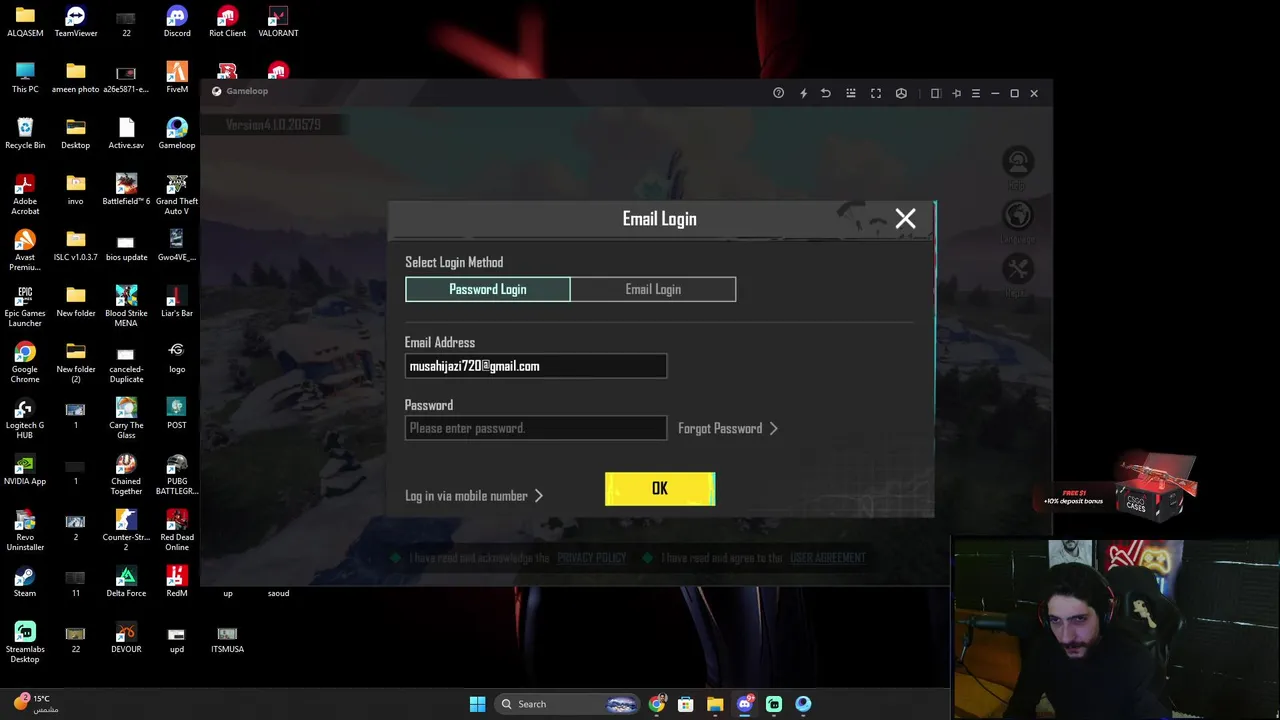
Task: Open the Forgot Password link
Action: (x=728, y=428)
